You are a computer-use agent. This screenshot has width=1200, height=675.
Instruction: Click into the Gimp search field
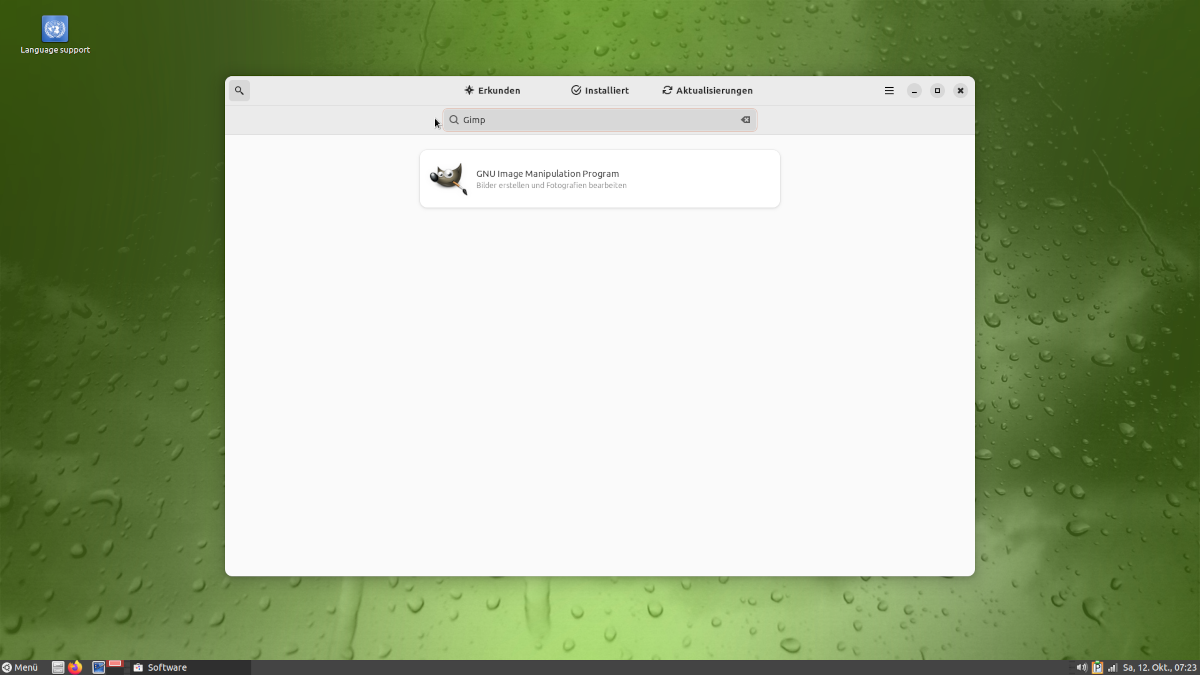[600, 120]
